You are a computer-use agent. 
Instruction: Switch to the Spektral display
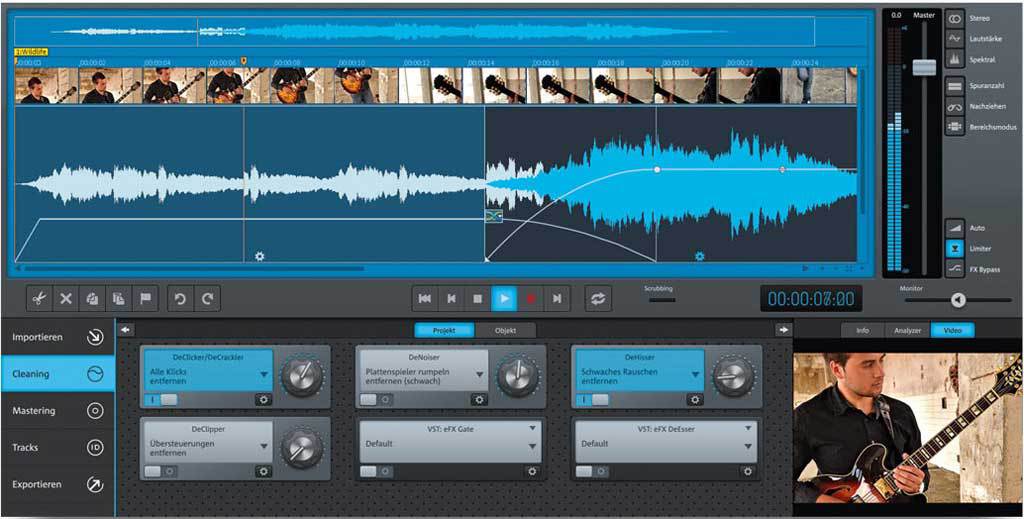coord(955,59)
